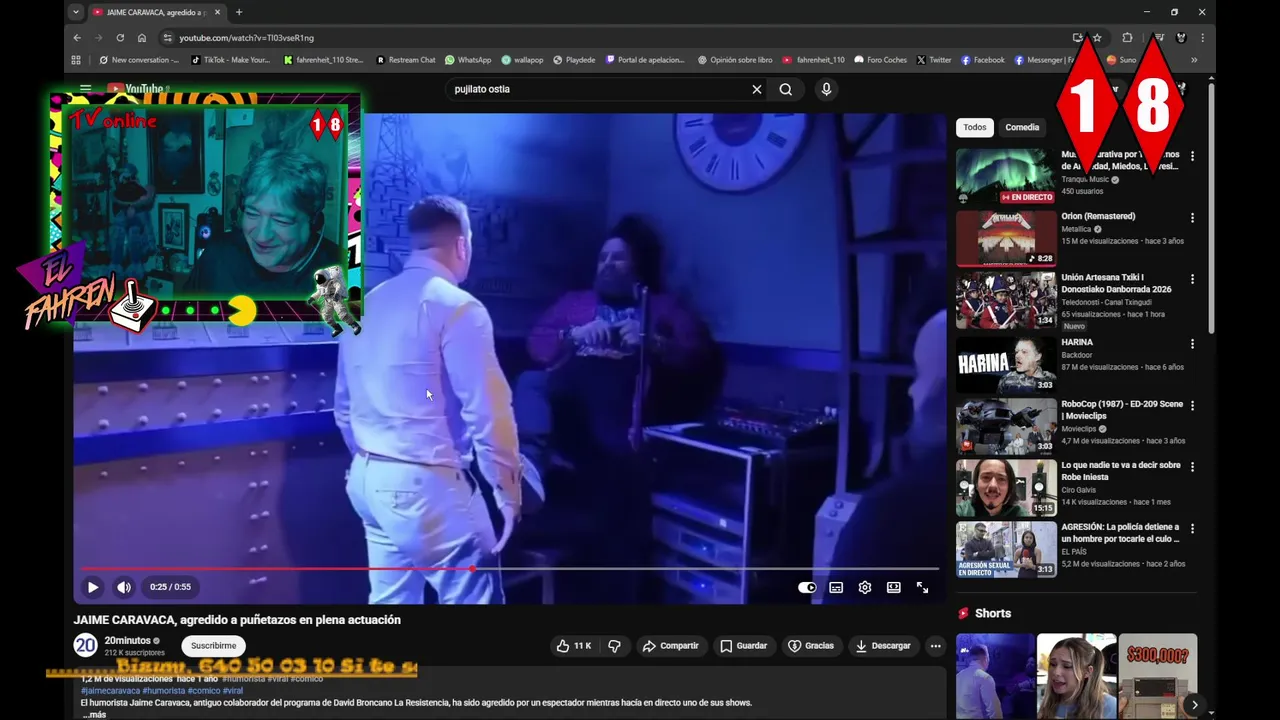Open the TikTok - Make Your bookmark

click(230, 60)
